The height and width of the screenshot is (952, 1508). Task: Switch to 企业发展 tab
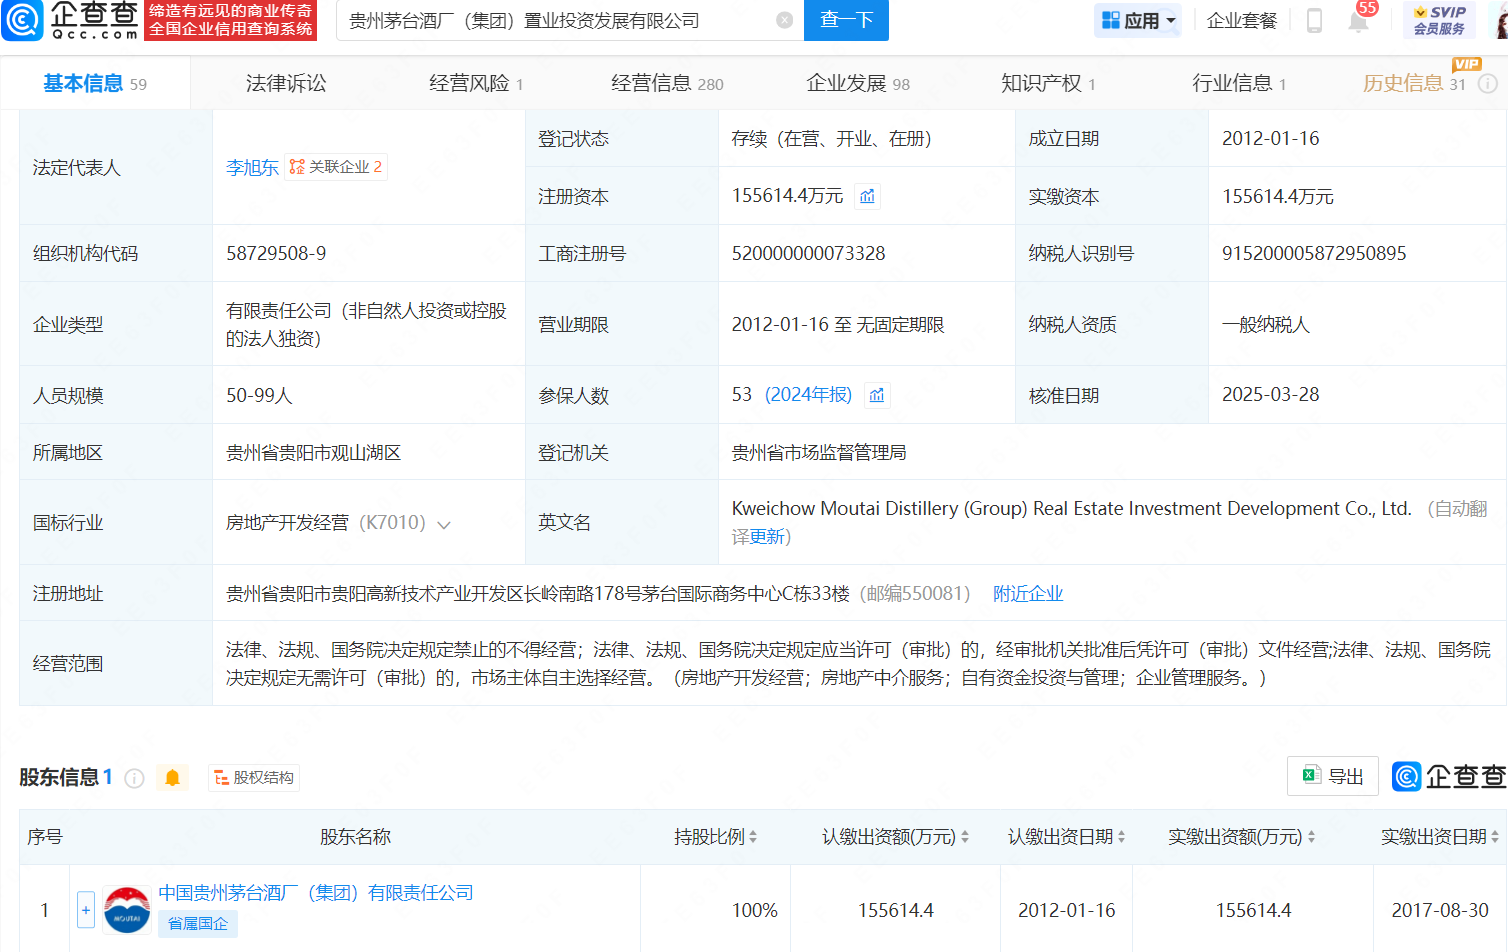click(858, 83)
